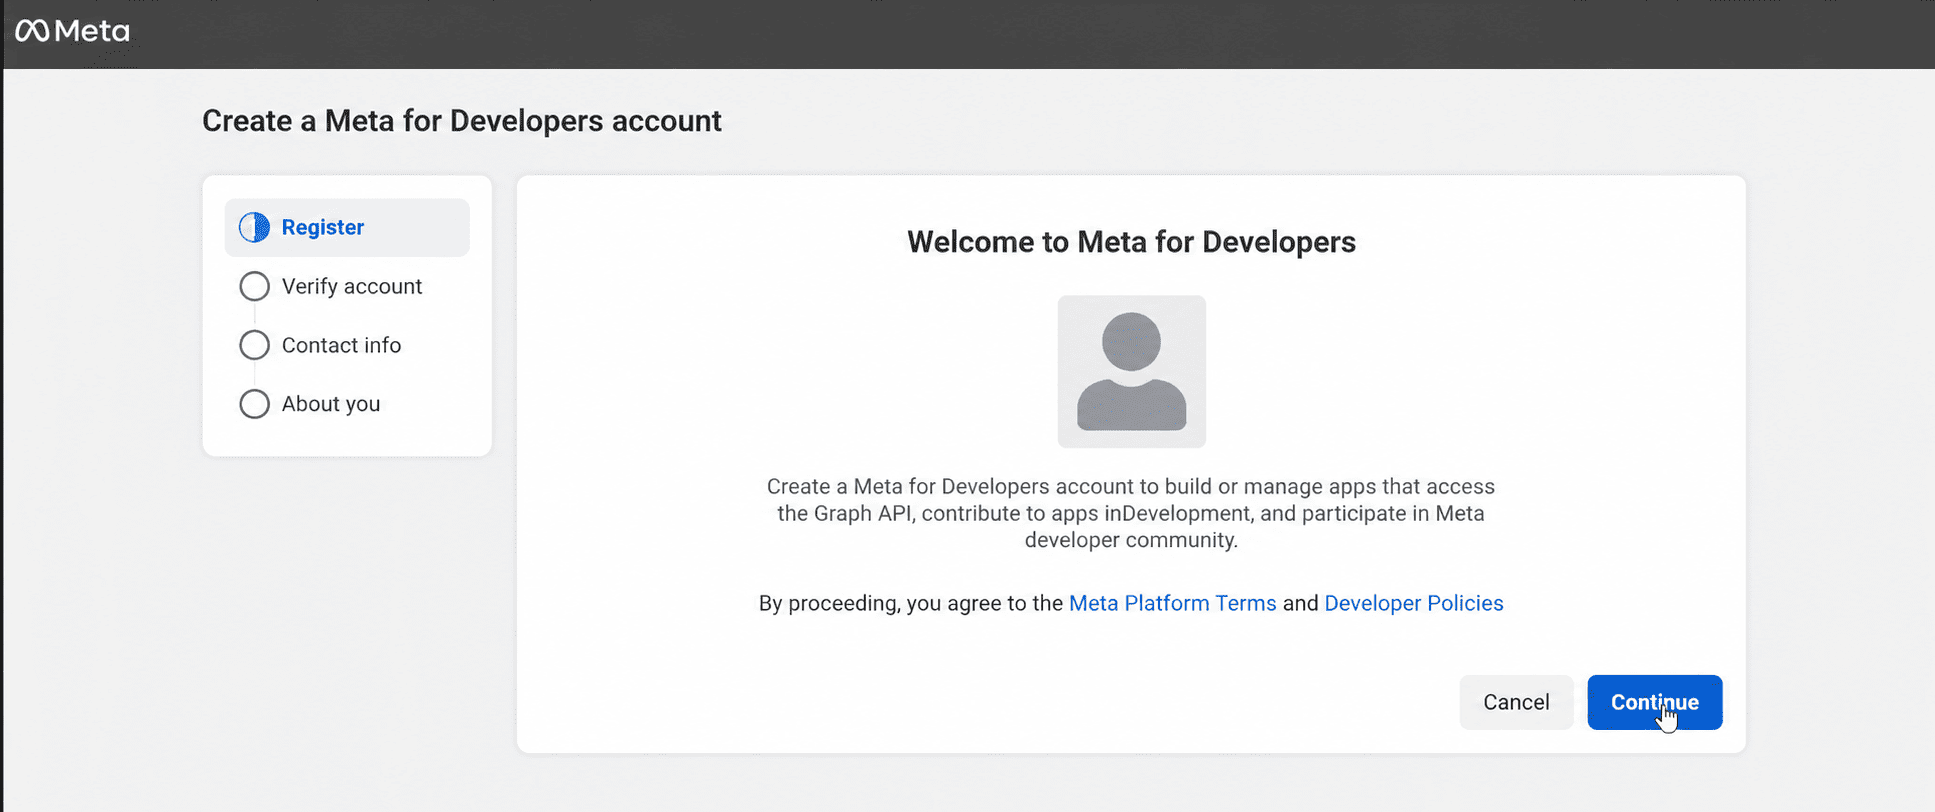Open the Developer Policies link
Screen dimensions: 1935x812
(x=1413, y=603)
